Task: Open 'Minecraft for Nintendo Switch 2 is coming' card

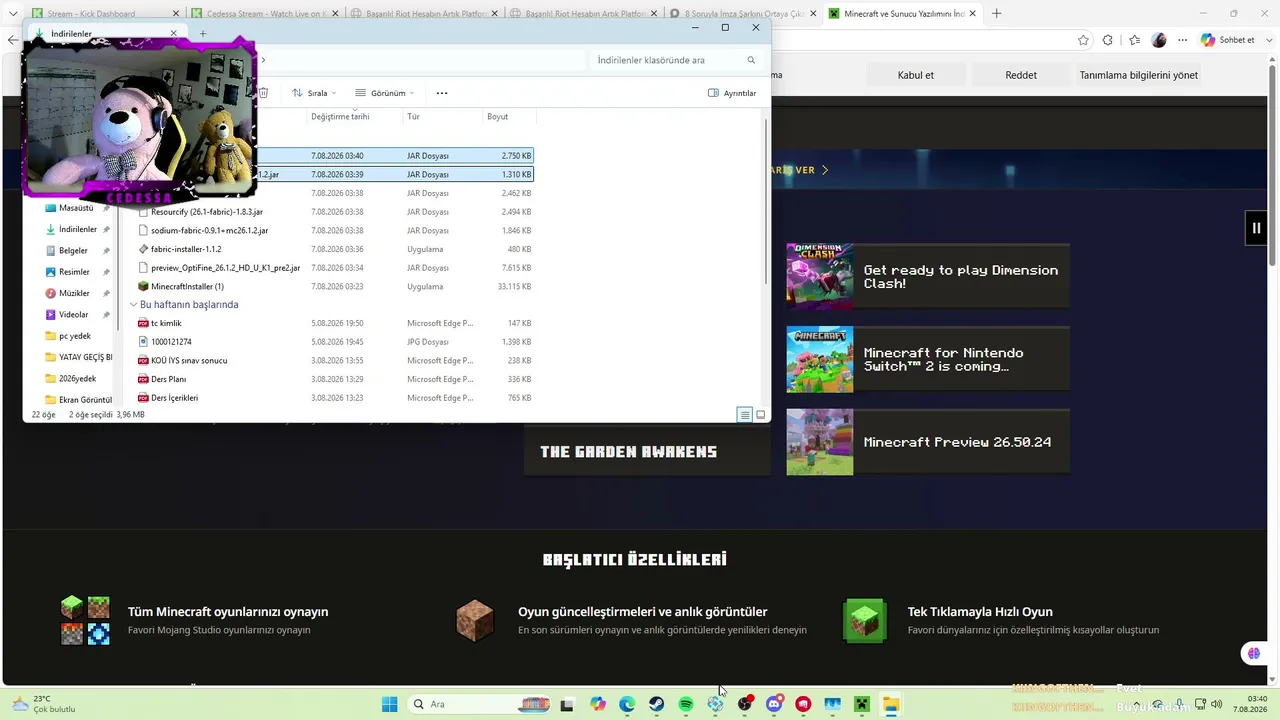Action: click(x=928, y=359)
